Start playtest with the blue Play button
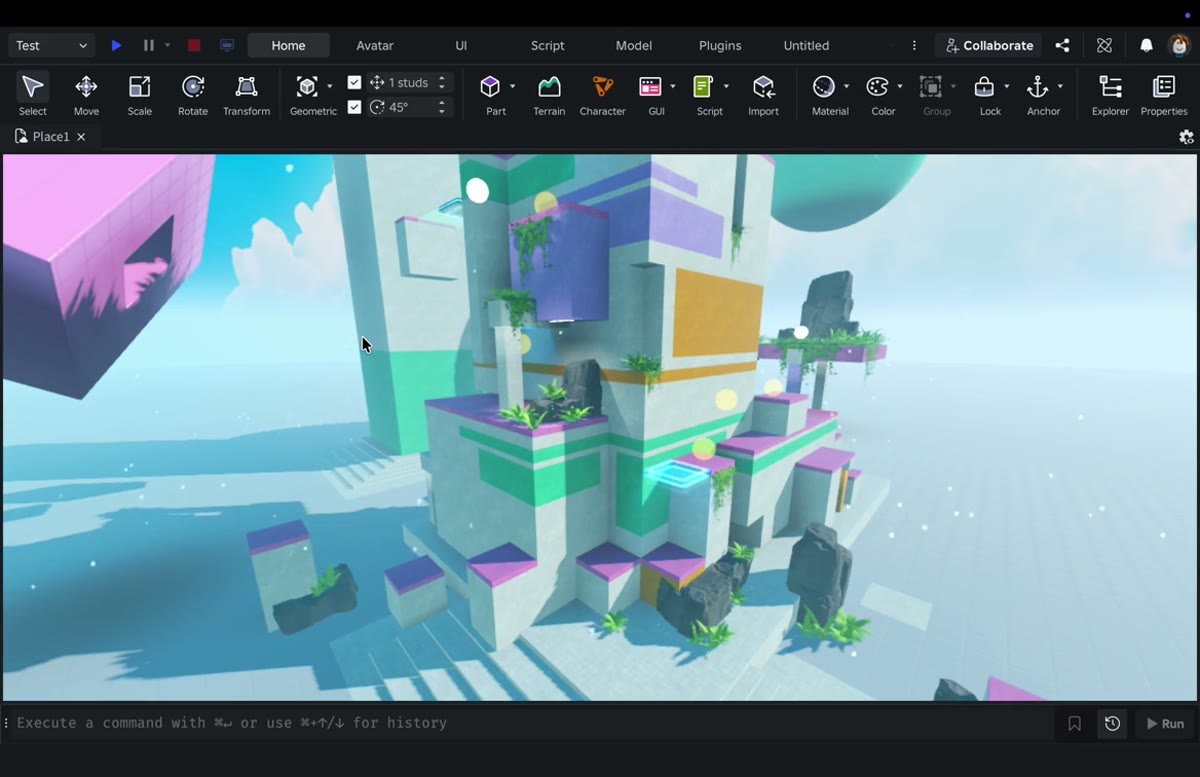Viewport: 1200px width, 777px height. 117,45
